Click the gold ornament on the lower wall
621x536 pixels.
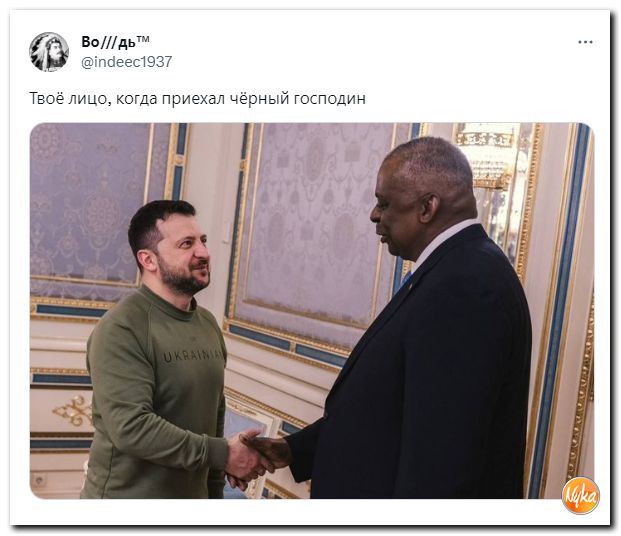tap(74, 411)
